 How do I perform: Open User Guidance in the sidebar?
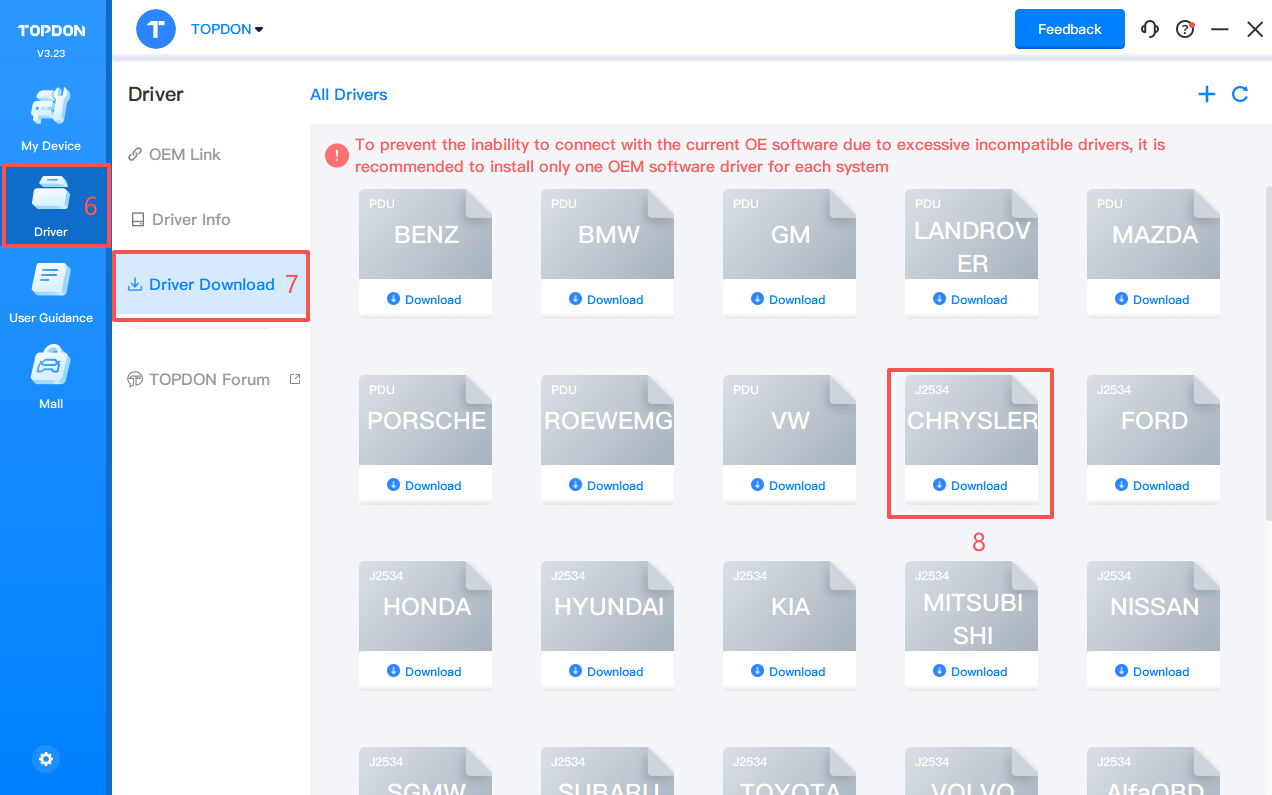[x=51, y=283]
